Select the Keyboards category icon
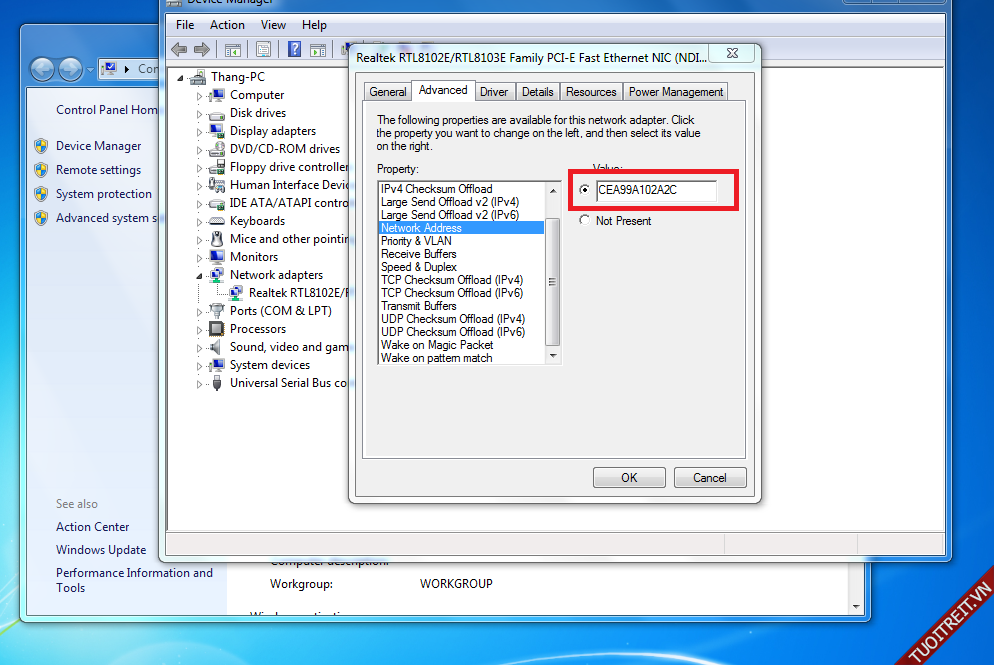This screenshot has height=665, width=994. [x=217, y=221]
